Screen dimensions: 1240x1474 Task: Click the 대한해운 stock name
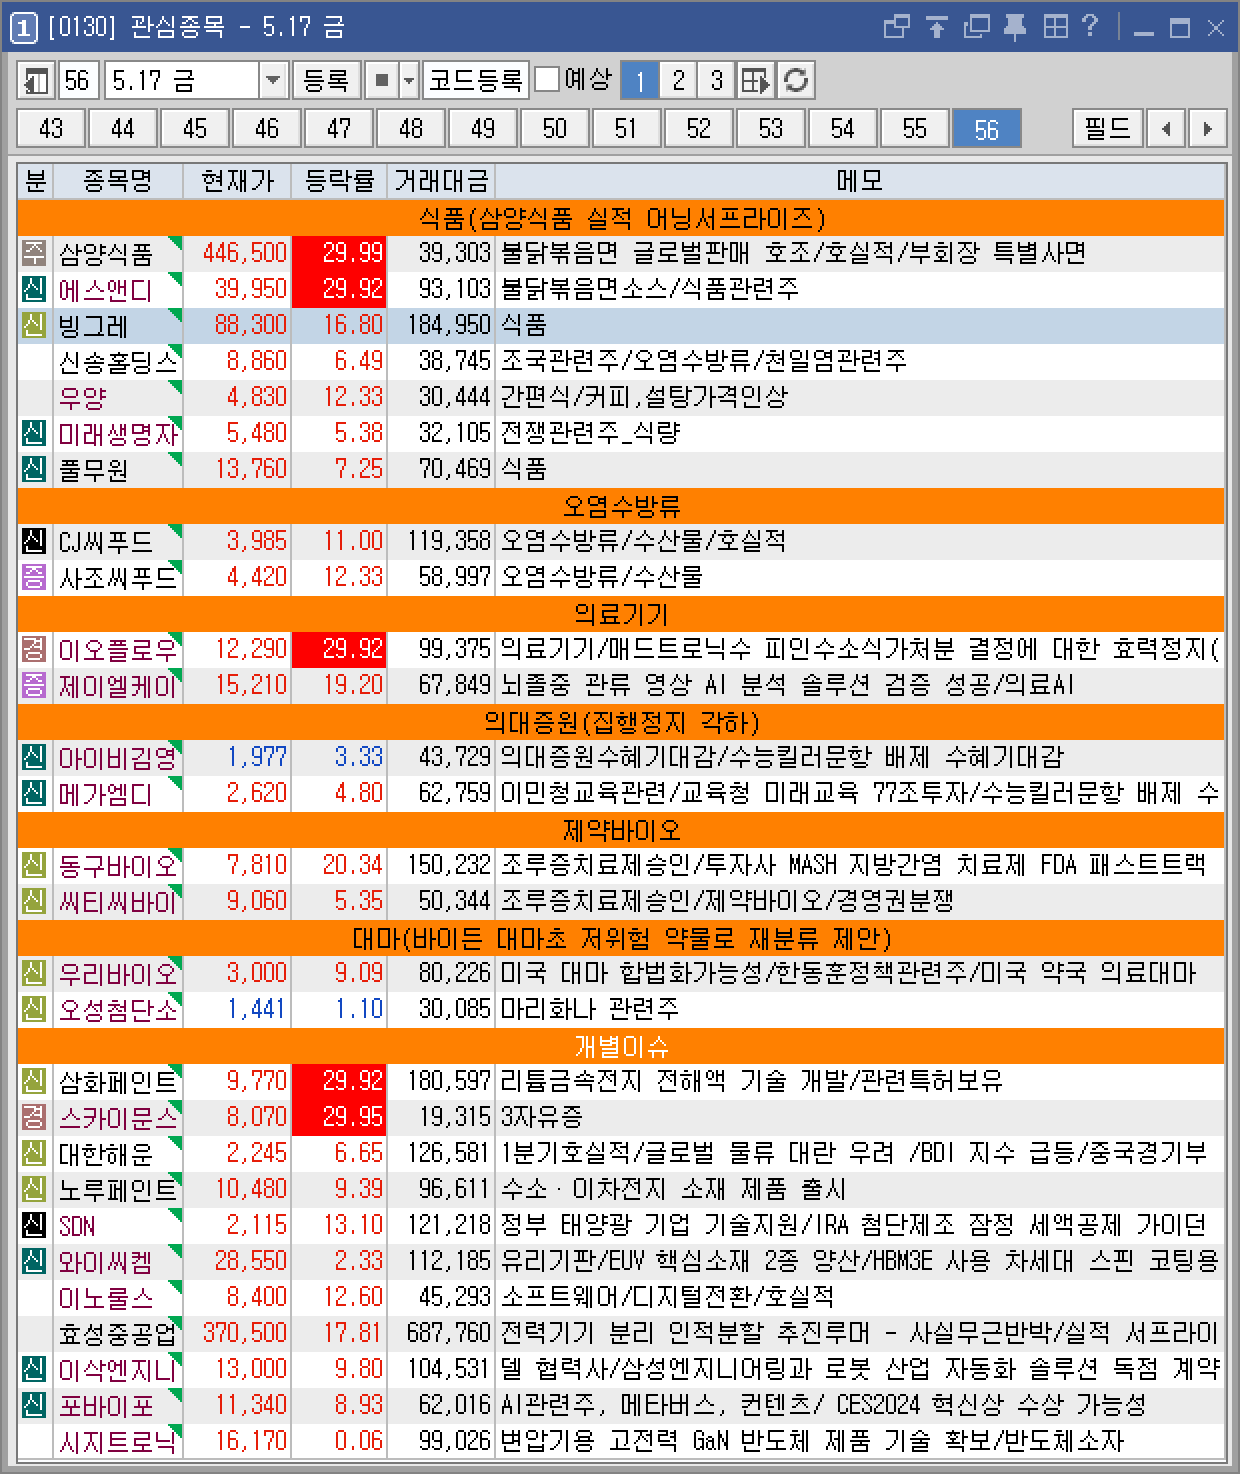(106, 1153)
